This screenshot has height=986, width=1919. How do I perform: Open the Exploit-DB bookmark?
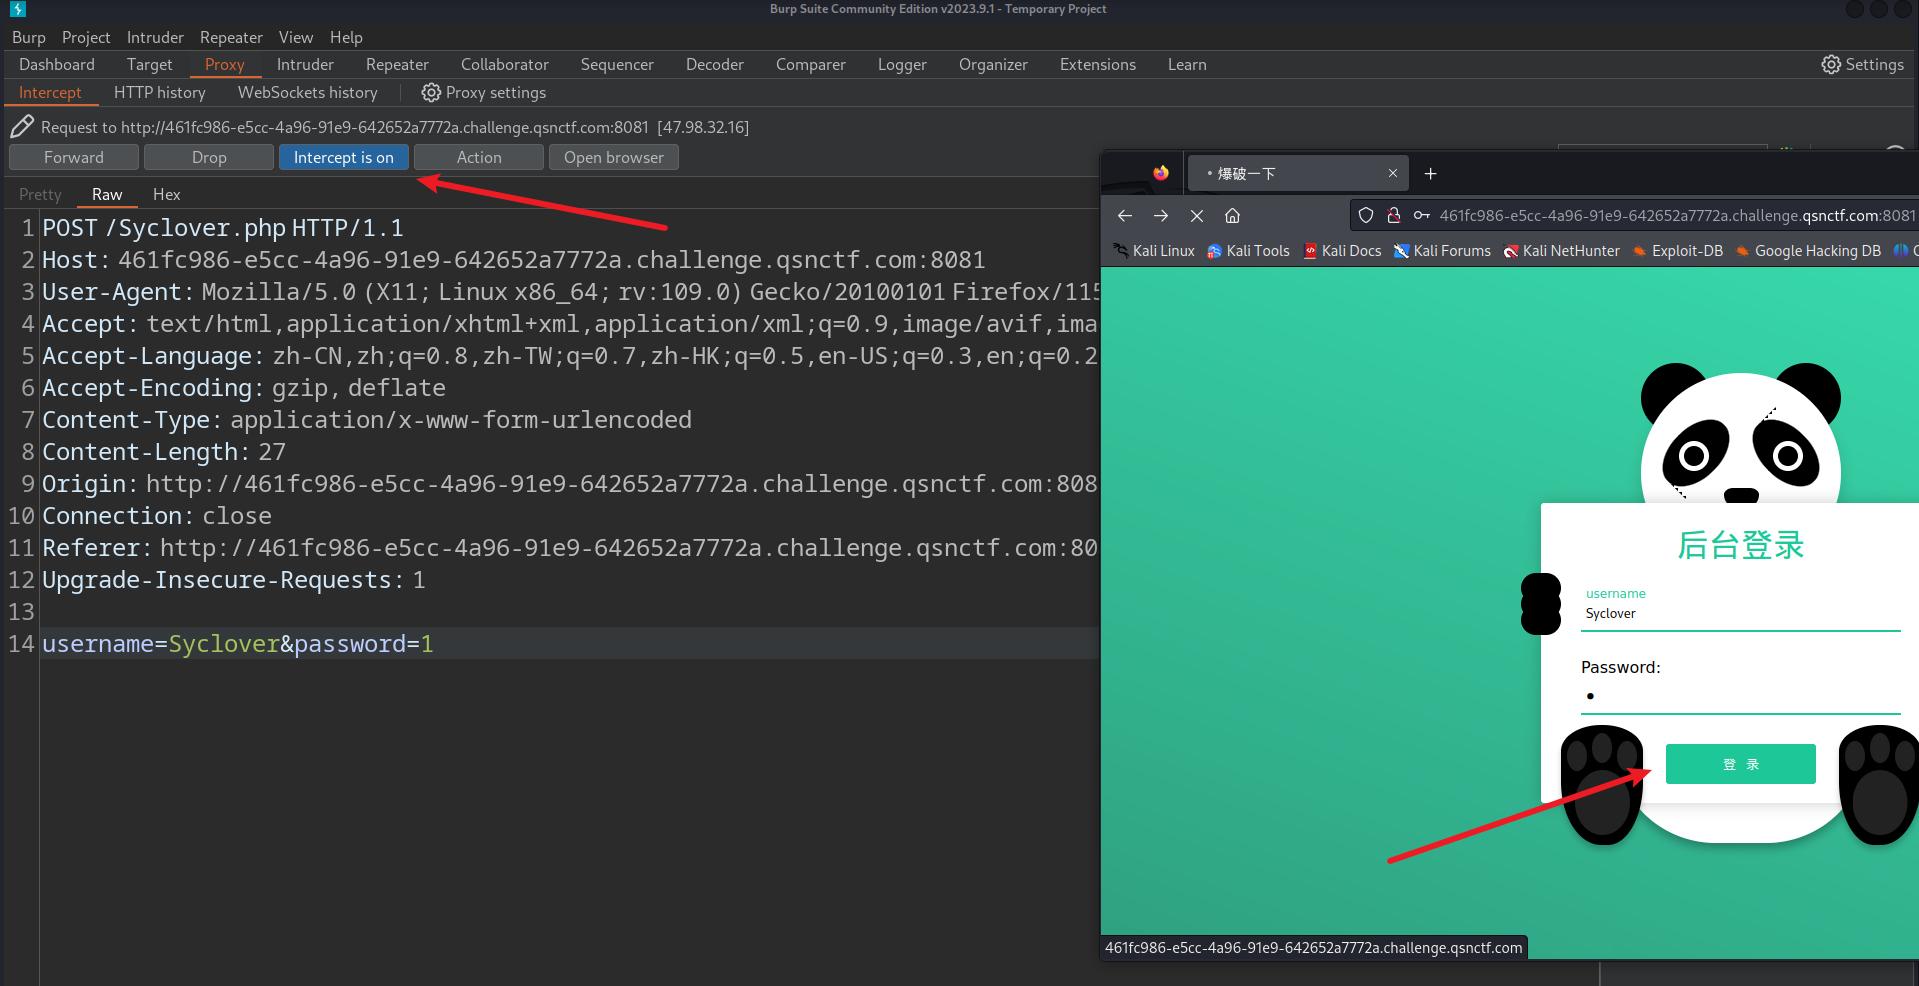1677,251
